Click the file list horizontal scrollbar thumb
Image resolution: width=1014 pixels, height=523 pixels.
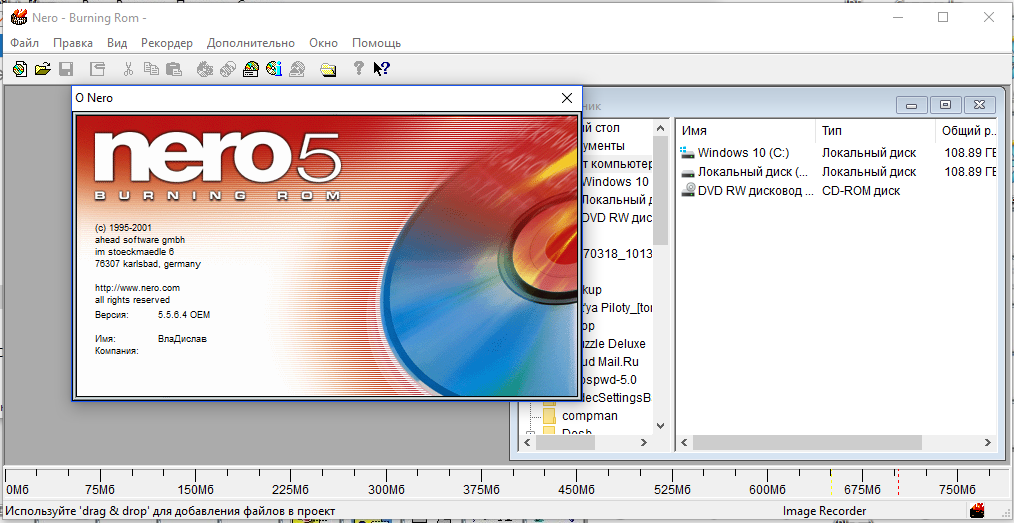807,443
